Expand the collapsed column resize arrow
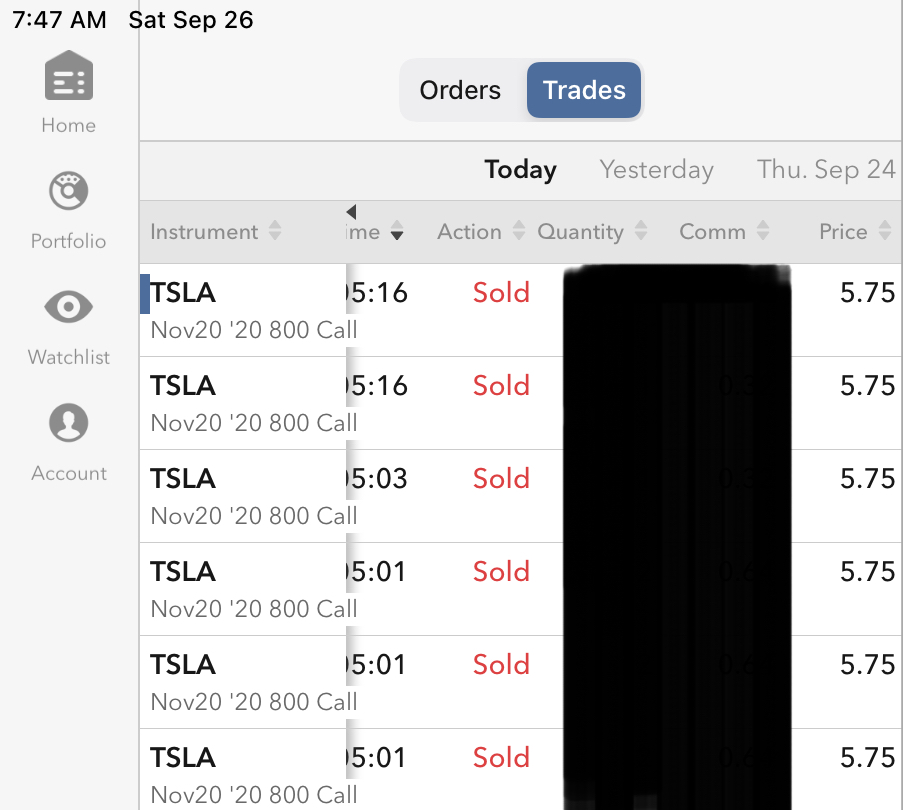The width and height of the screenshot is (903, 810). point(351,211)
